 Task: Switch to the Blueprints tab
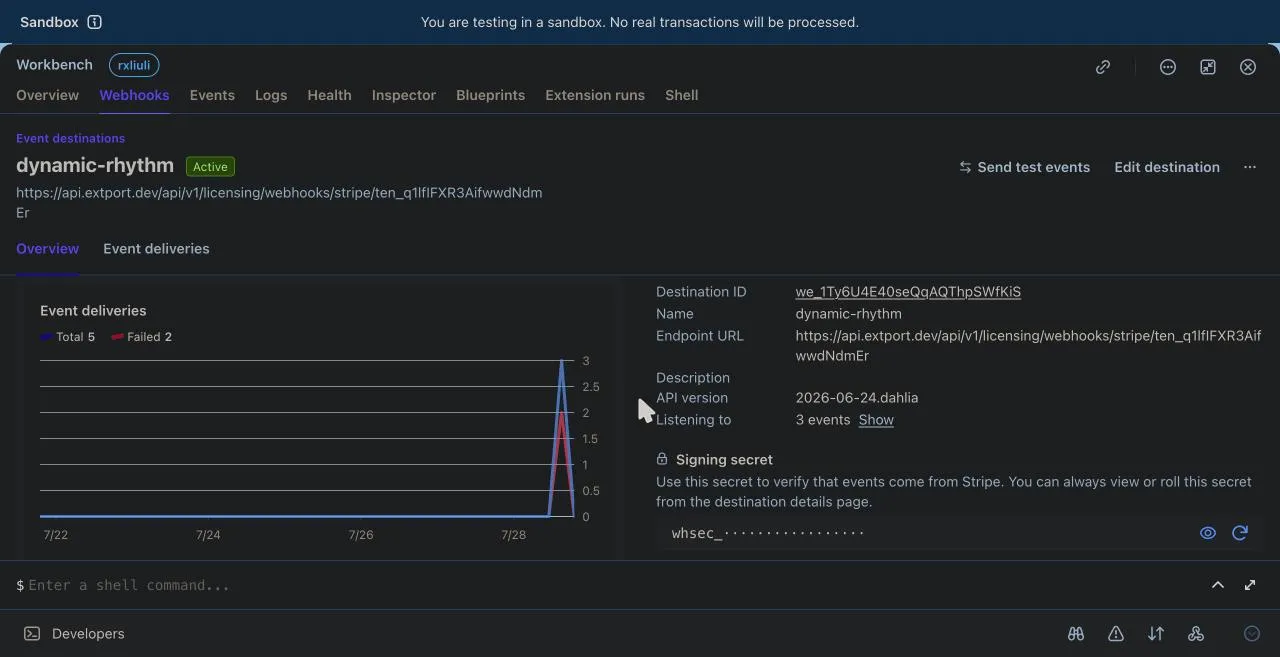coord(490,95)
